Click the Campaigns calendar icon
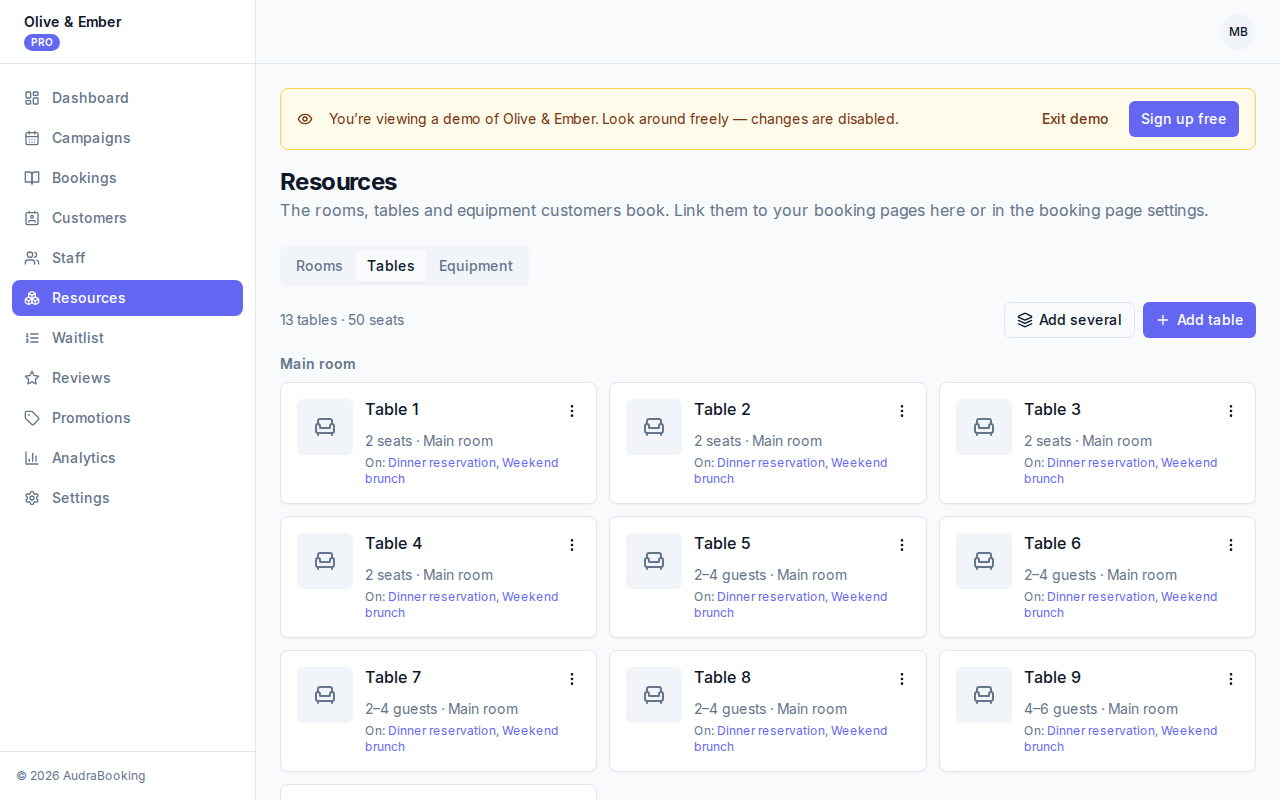 pos(32,138)
